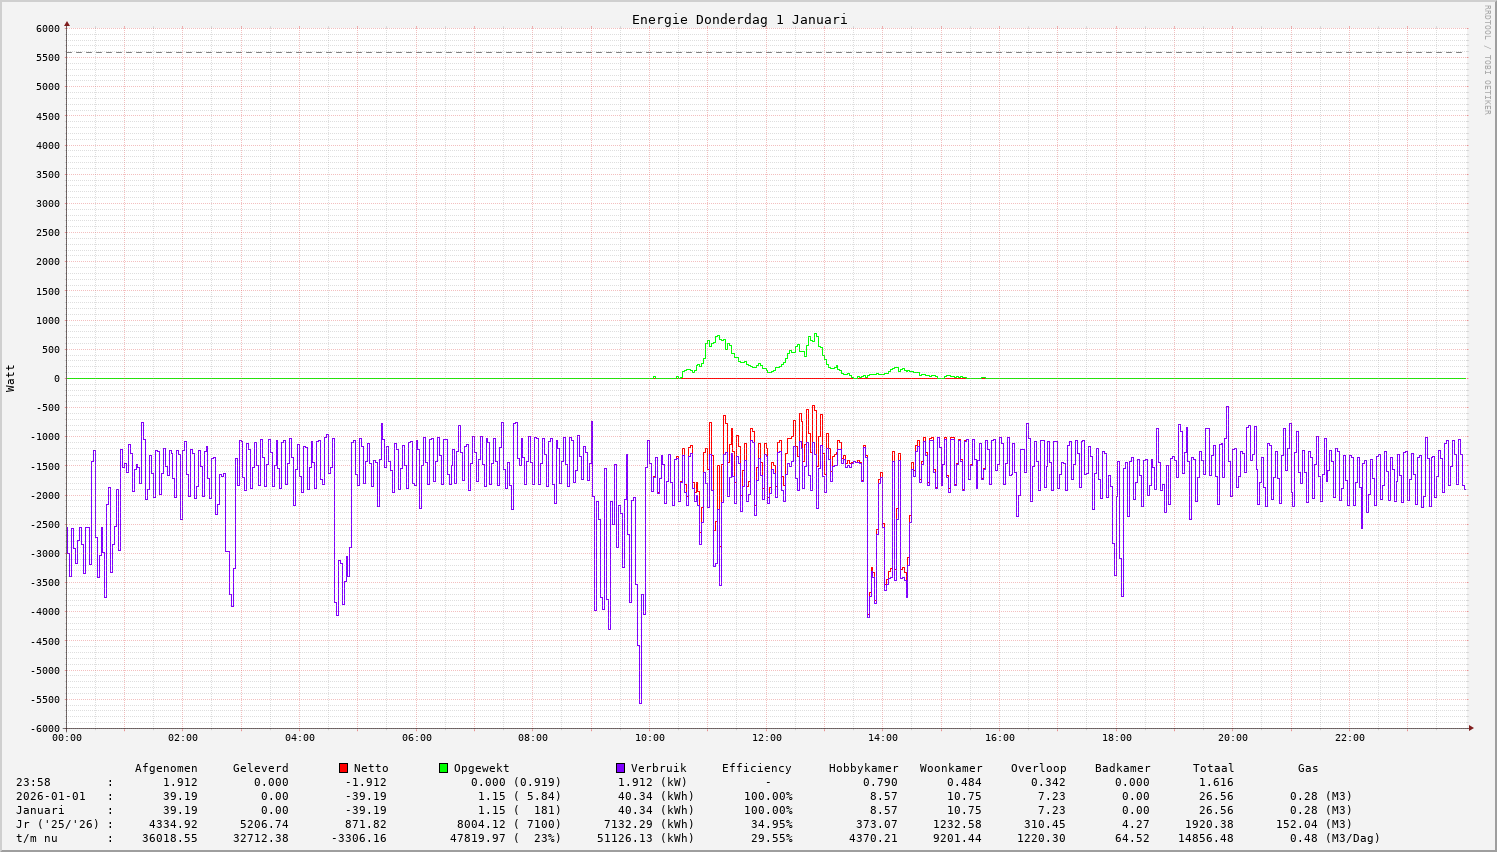Screen dimensions: 1497x852
Task: Click the Y-axis arrowhead at top
Action: [x=67, y=23]
